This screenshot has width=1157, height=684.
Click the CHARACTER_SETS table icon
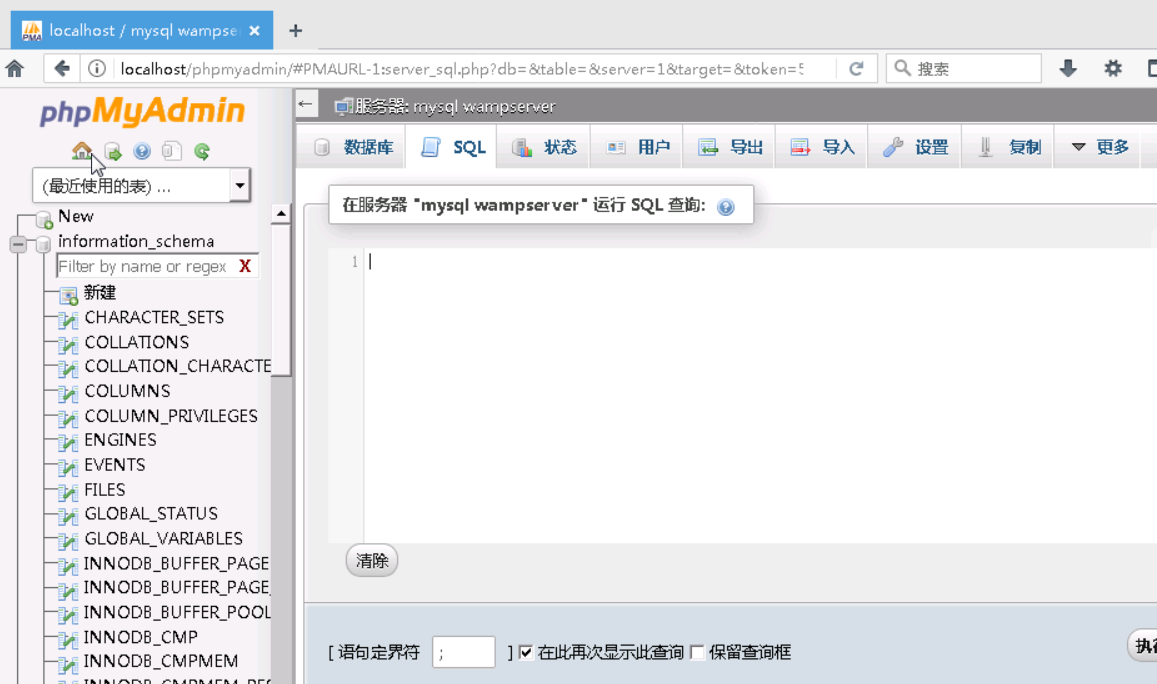68,319
